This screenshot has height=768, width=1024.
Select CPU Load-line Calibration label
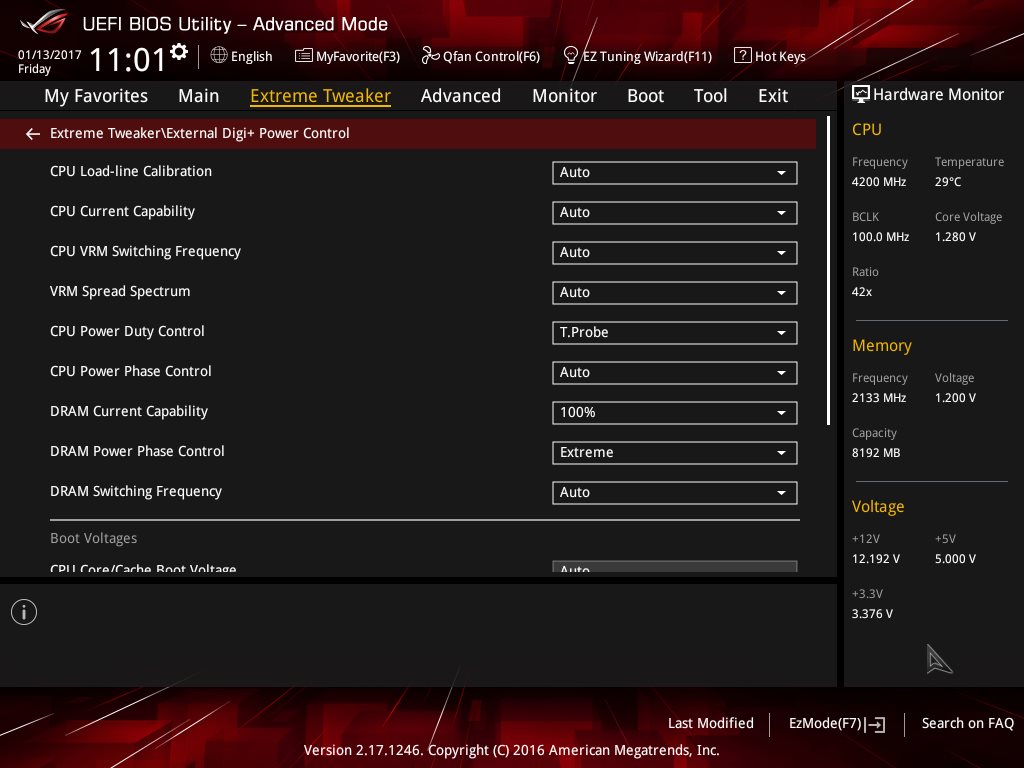tap(131, 171)
